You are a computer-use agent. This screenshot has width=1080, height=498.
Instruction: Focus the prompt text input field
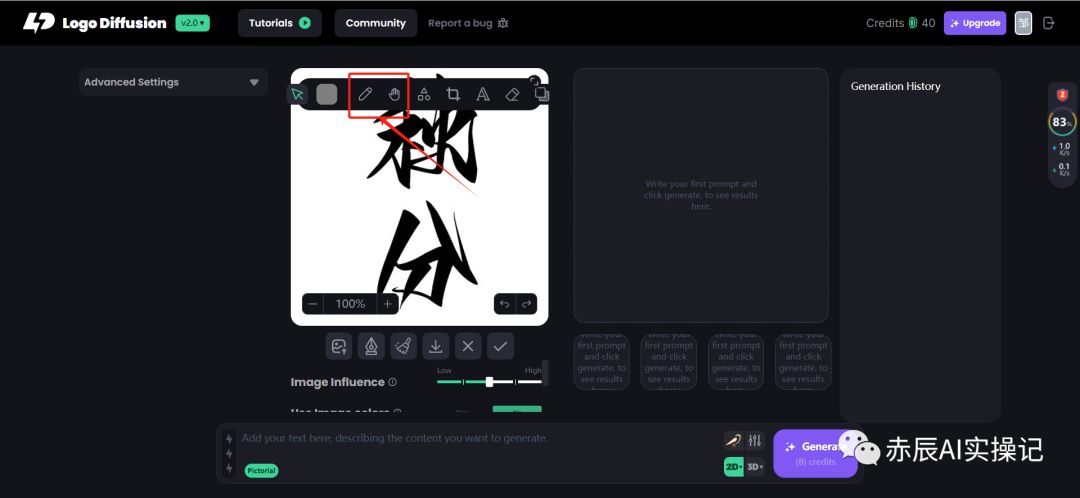click(479, 438)
